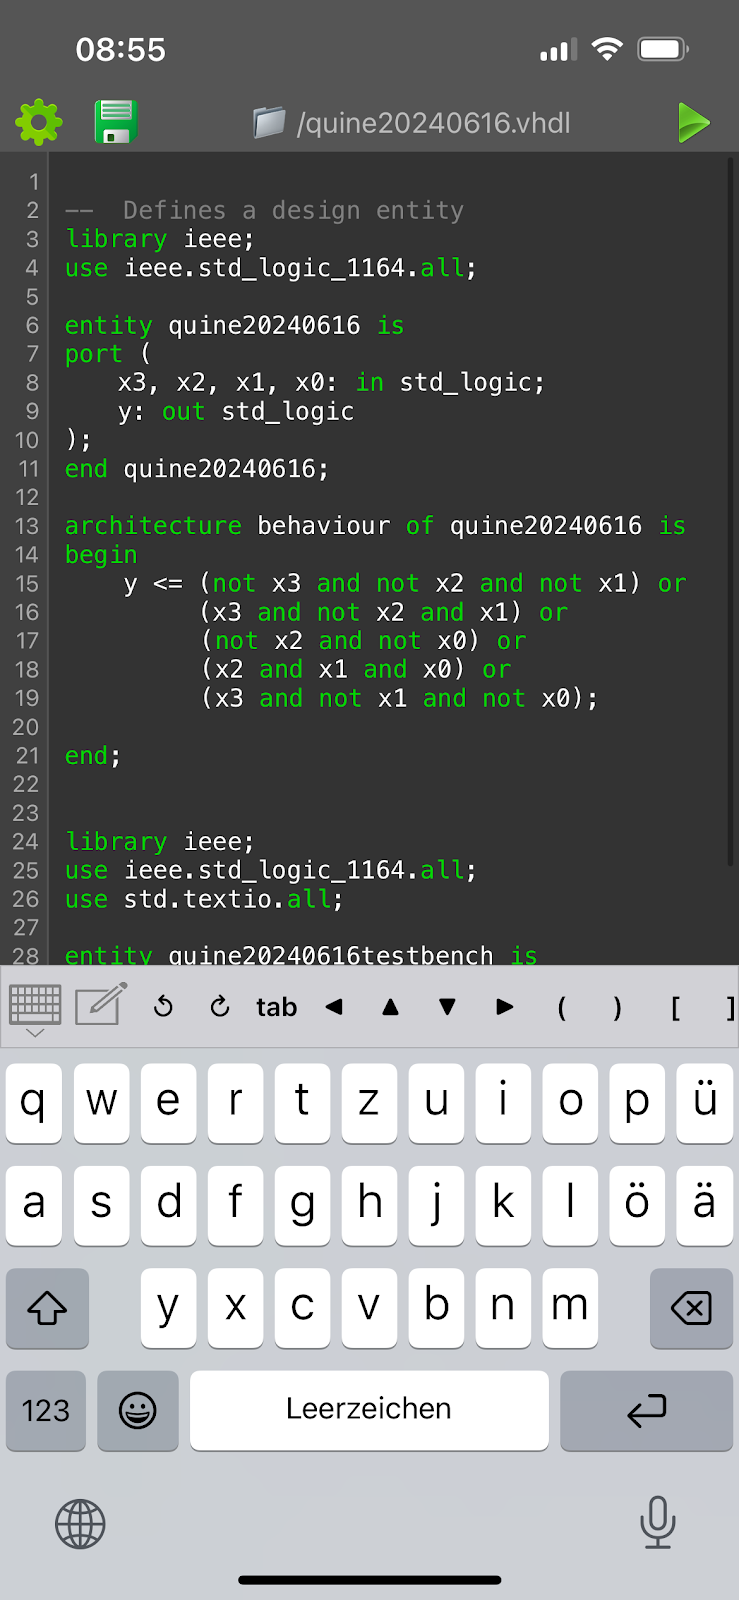This screenshot has height=1600, width=739.
Task: Undo the last edit
Action: click(x=163, y=1007)
